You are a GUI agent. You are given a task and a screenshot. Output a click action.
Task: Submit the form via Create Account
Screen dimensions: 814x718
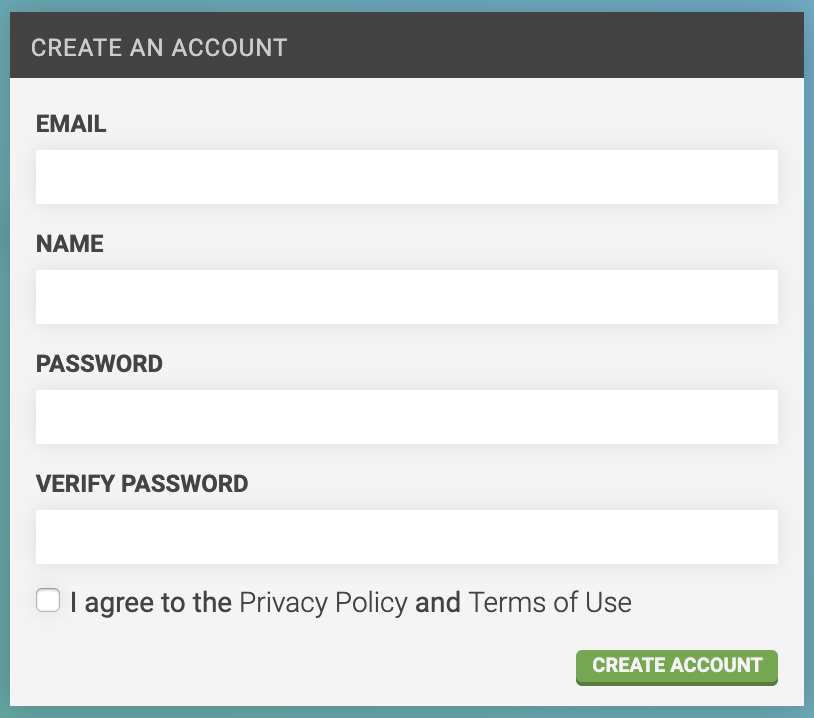tap(676, 665)
